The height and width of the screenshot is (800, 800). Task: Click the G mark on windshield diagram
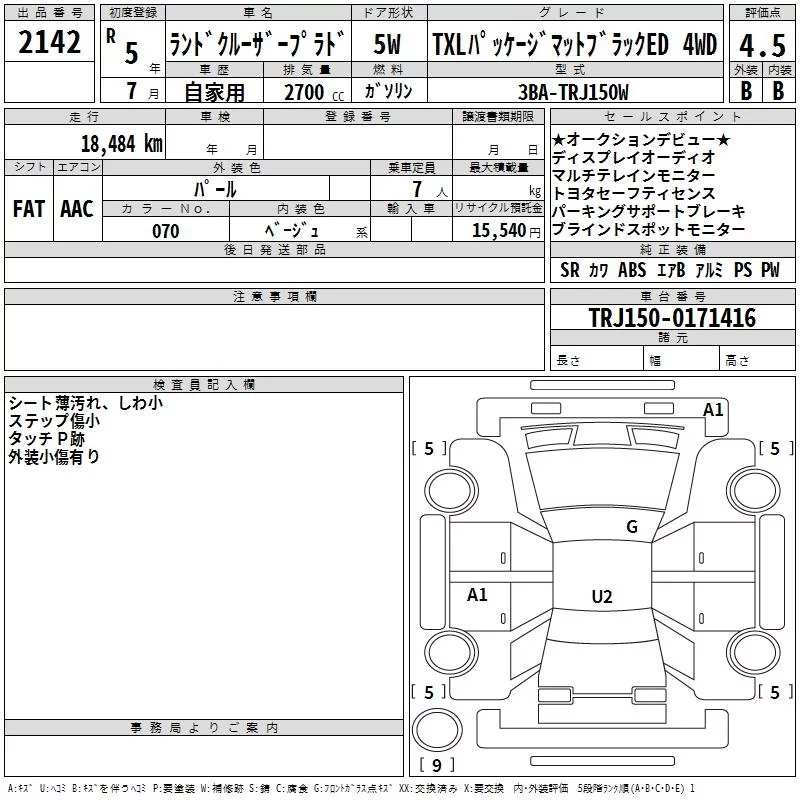(632, 527)
